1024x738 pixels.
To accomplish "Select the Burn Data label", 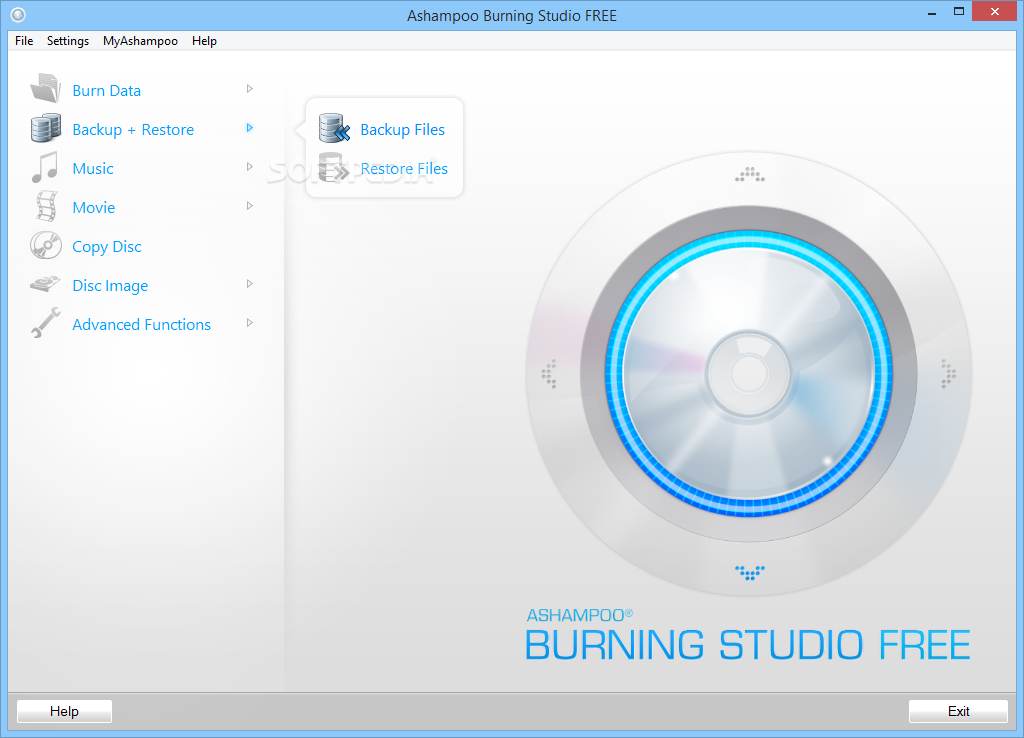I will [106, 91].
